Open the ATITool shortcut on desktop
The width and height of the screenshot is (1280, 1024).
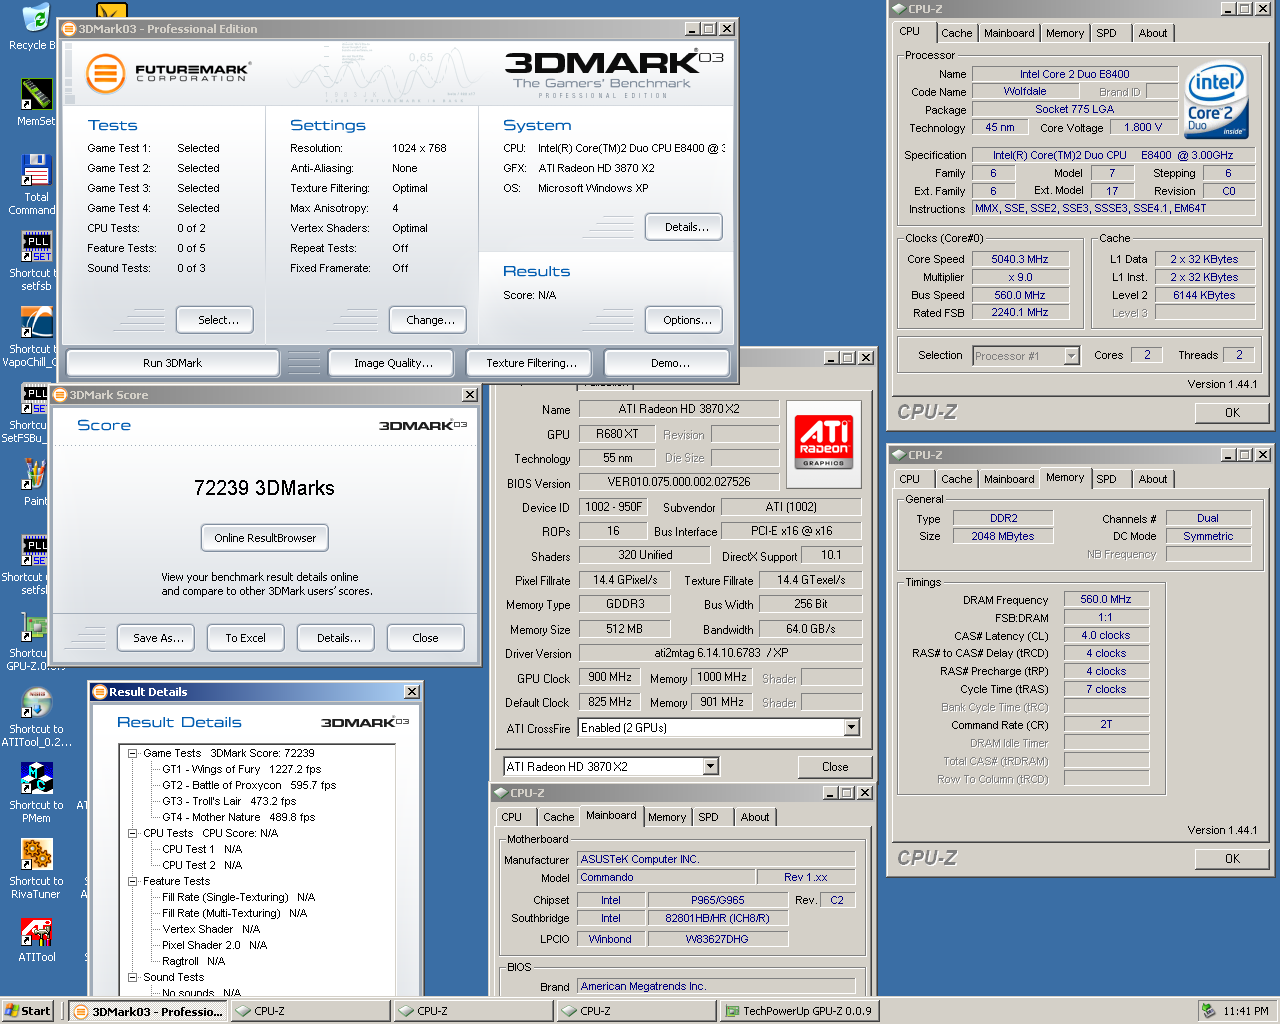(37, 703)
